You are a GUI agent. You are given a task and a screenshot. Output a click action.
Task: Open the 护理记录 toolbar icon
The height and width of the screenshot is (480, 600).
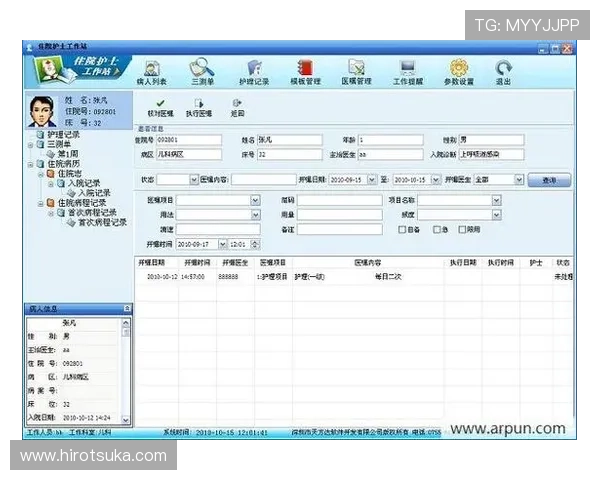(x=254, y=72)
